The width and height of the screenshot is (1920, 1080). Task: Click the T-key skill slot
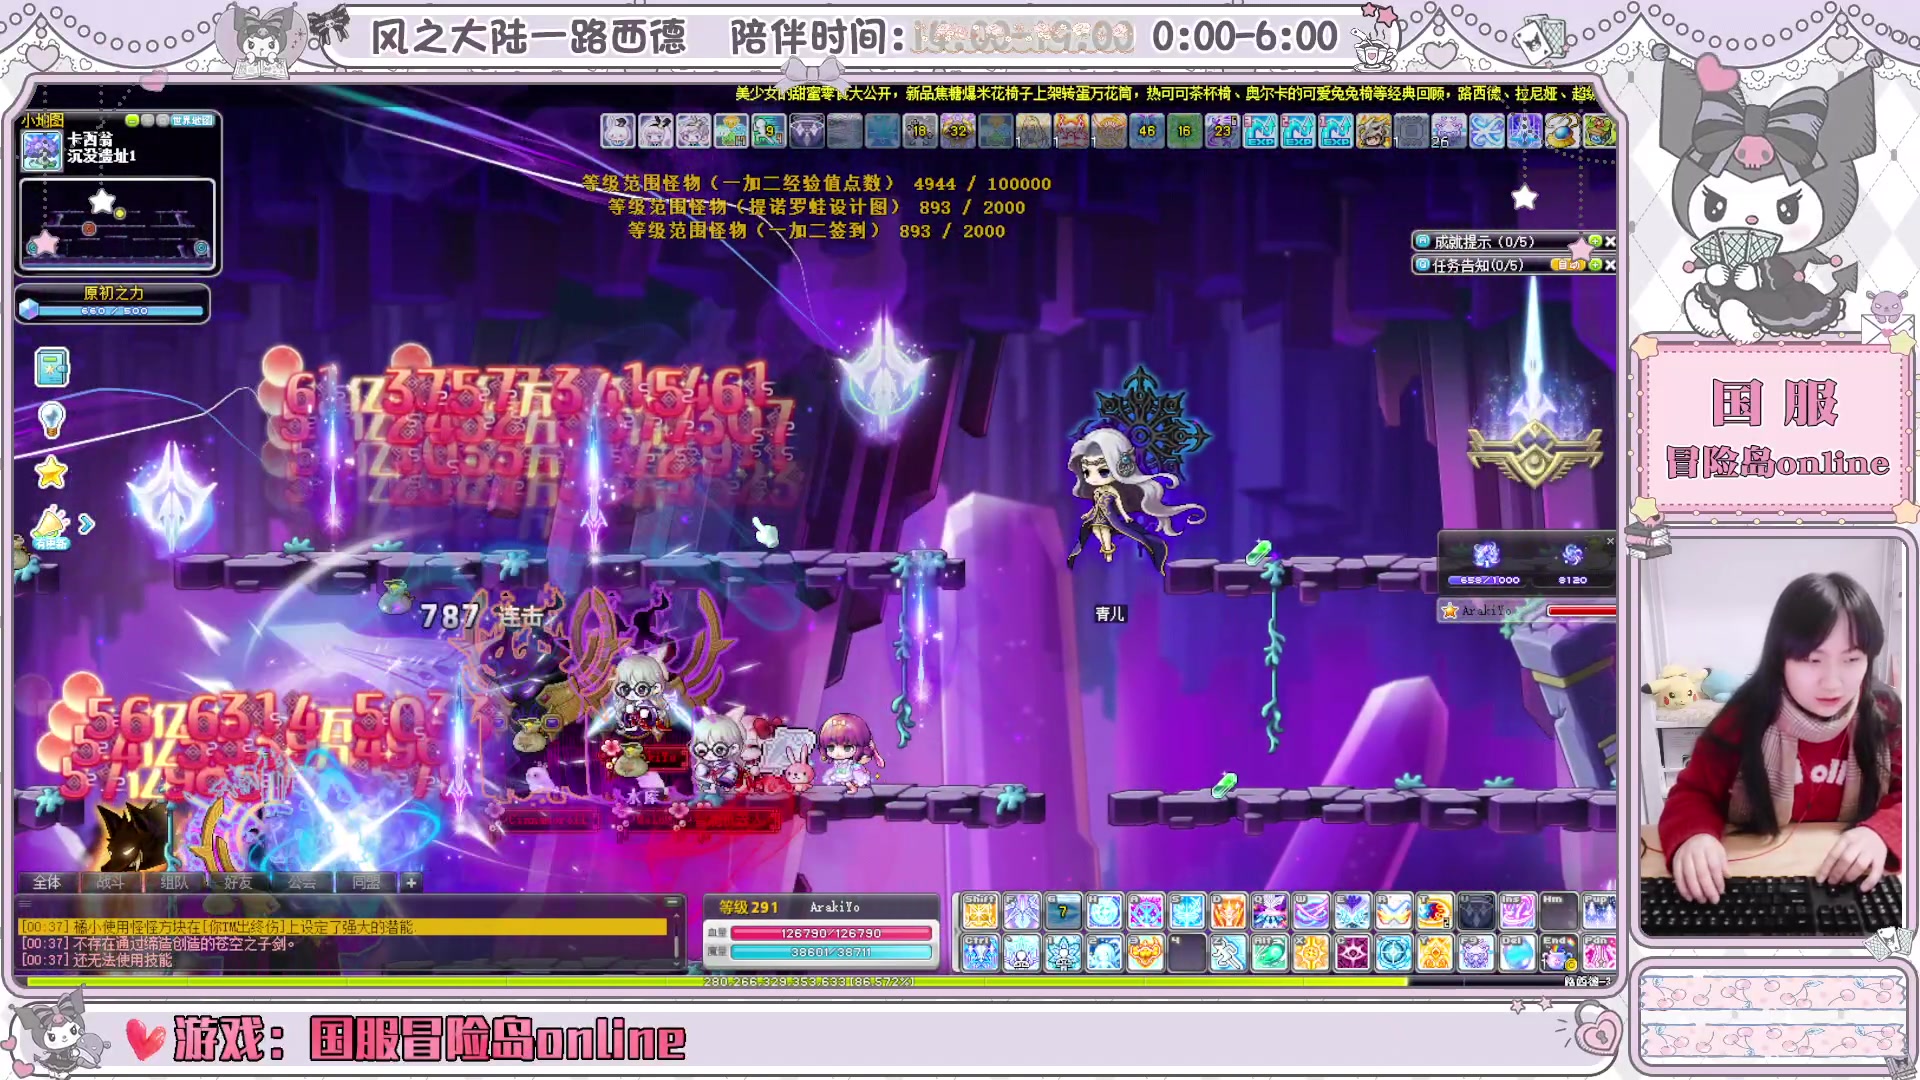click(1433, 911)
